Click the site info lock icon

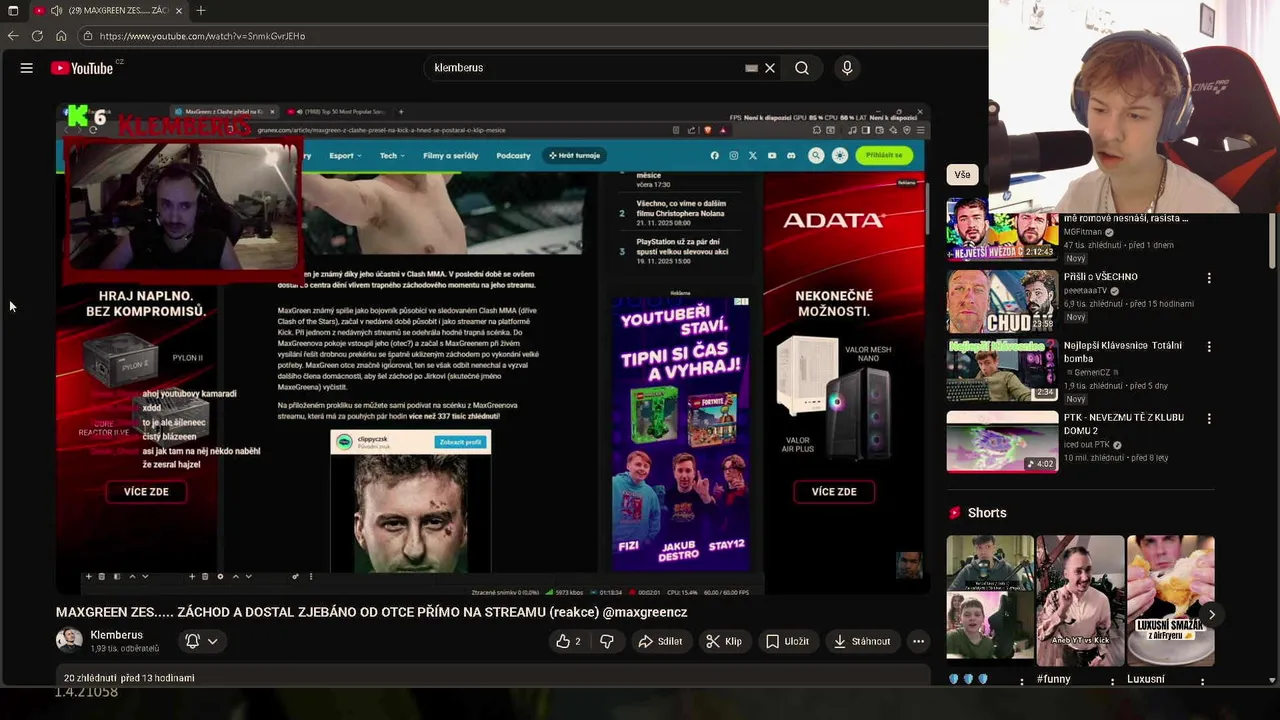point(87,36)
